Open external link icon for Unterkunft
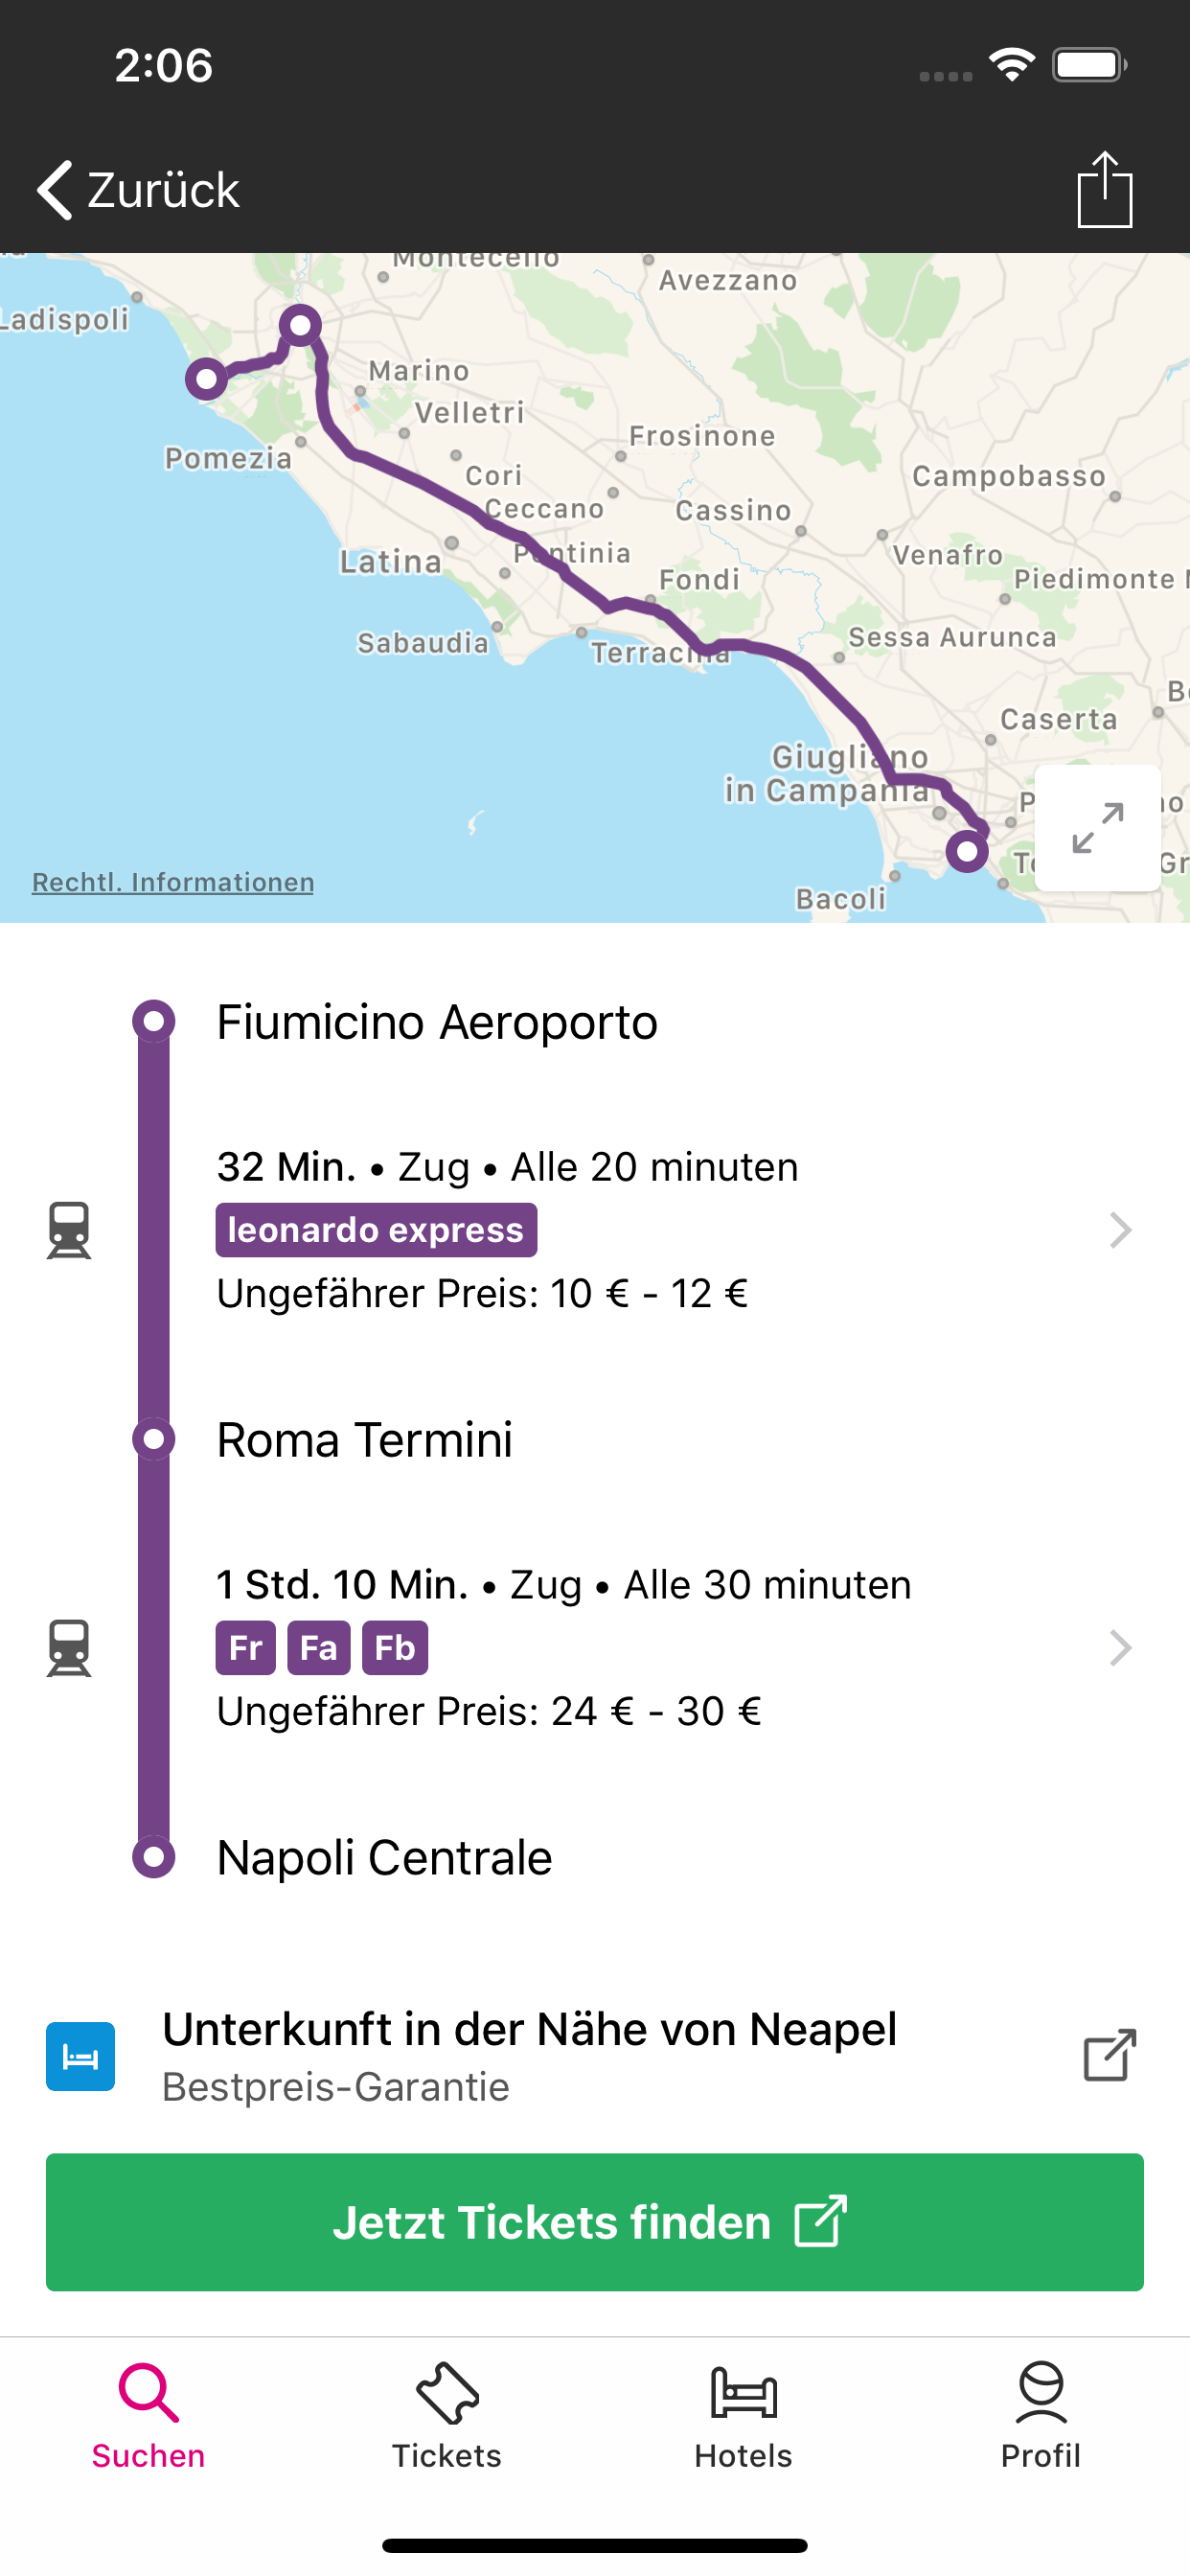This screenshot has width=1190, height=2576. (x=1110, y=2055)
